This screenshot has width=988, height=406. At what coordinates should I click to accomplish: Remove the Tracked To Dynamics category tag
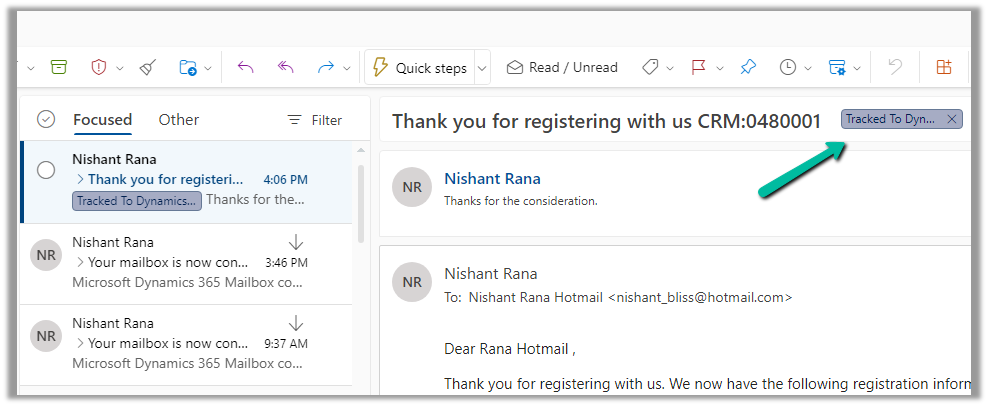[x=952, y=119]
